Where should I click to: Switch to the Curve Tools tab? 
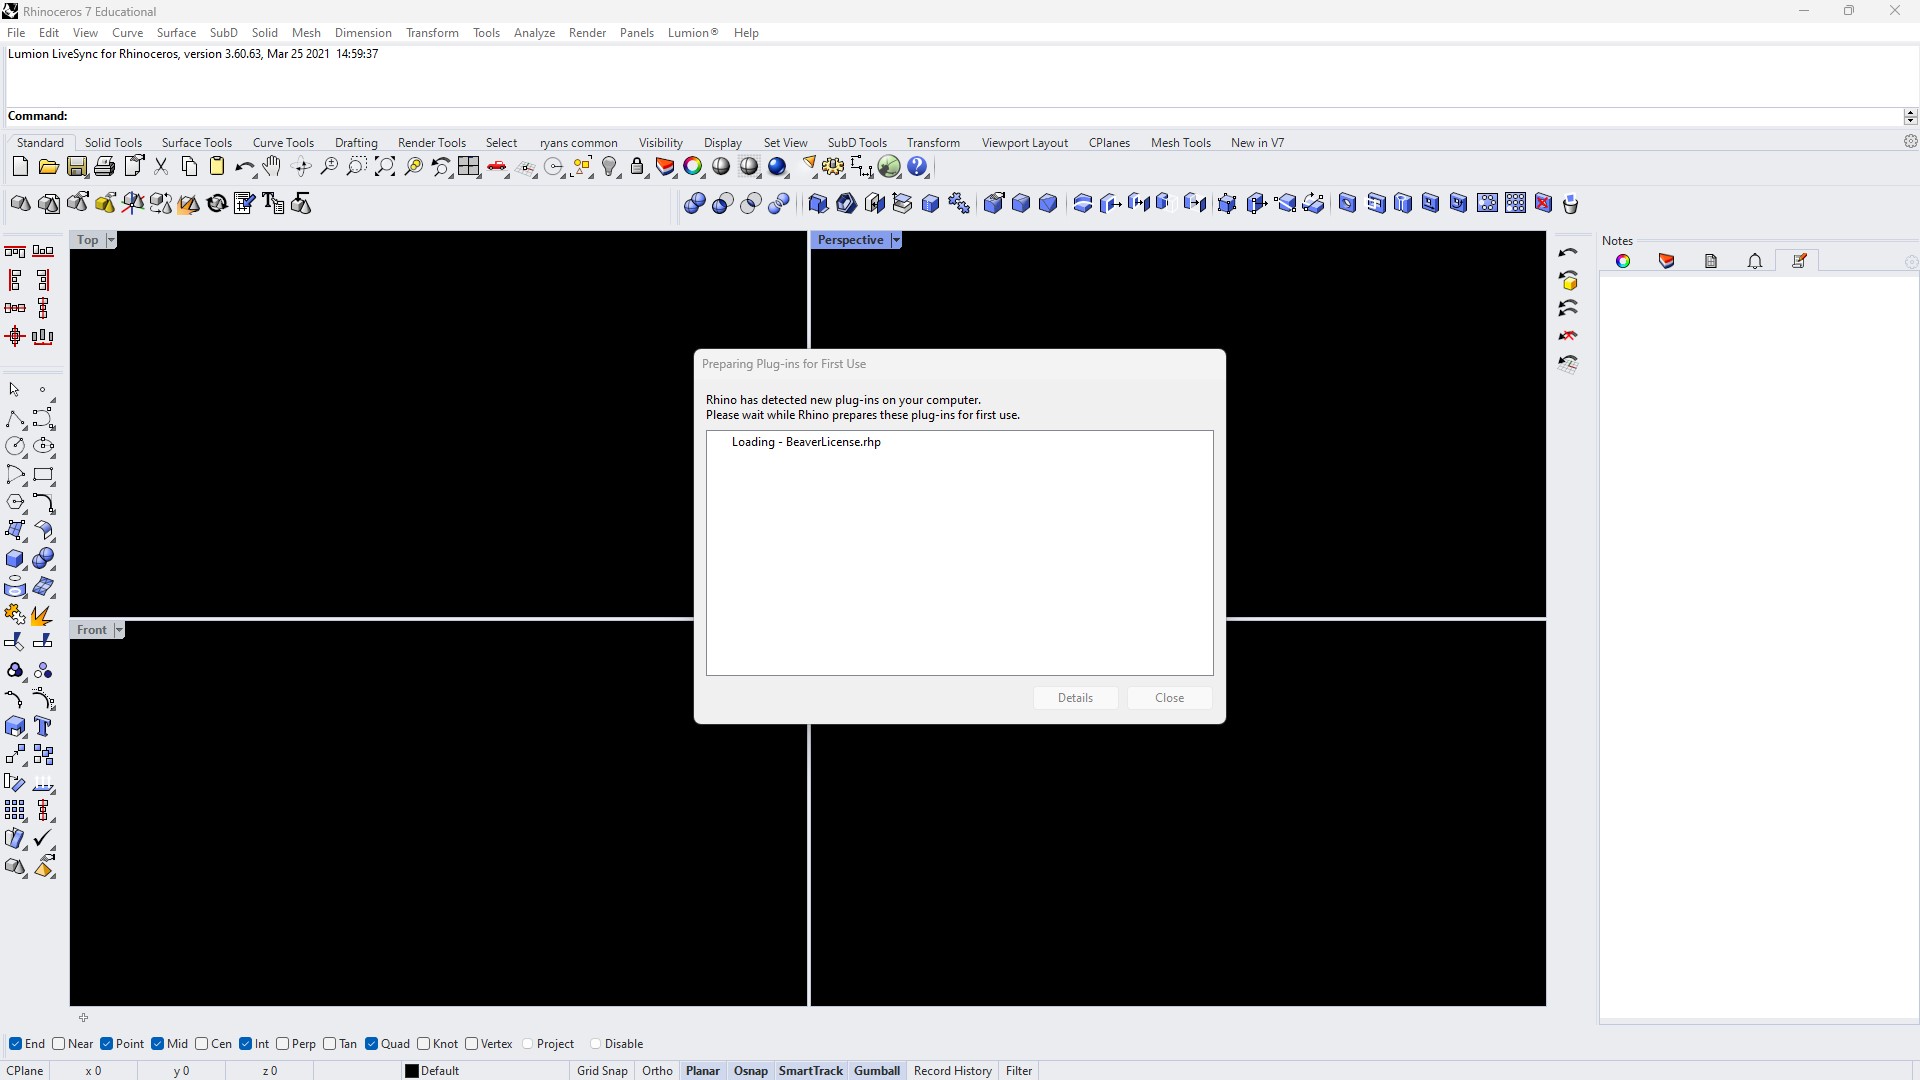283,143
